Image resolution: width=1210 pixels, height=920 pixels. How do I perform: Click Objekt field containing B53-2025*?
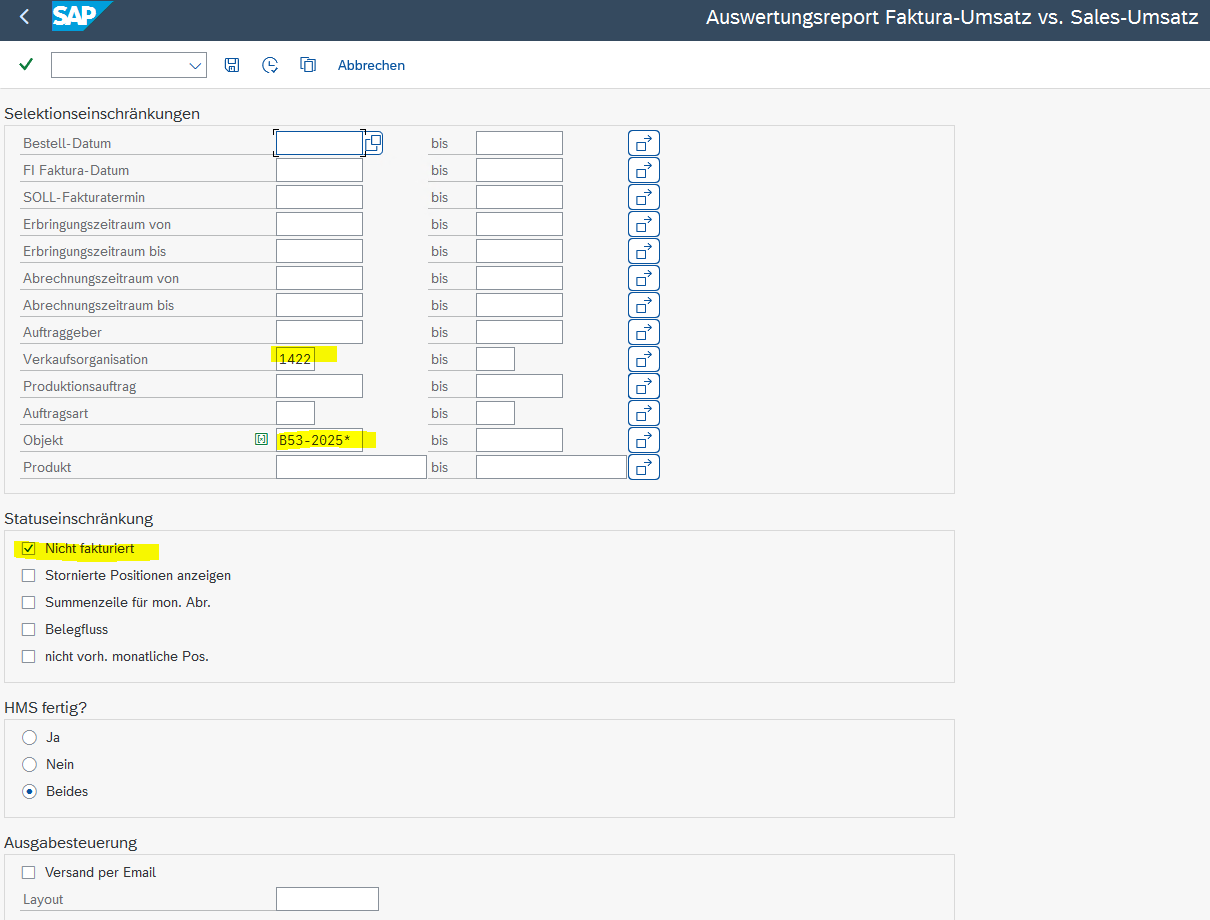(x=319, y=440)
